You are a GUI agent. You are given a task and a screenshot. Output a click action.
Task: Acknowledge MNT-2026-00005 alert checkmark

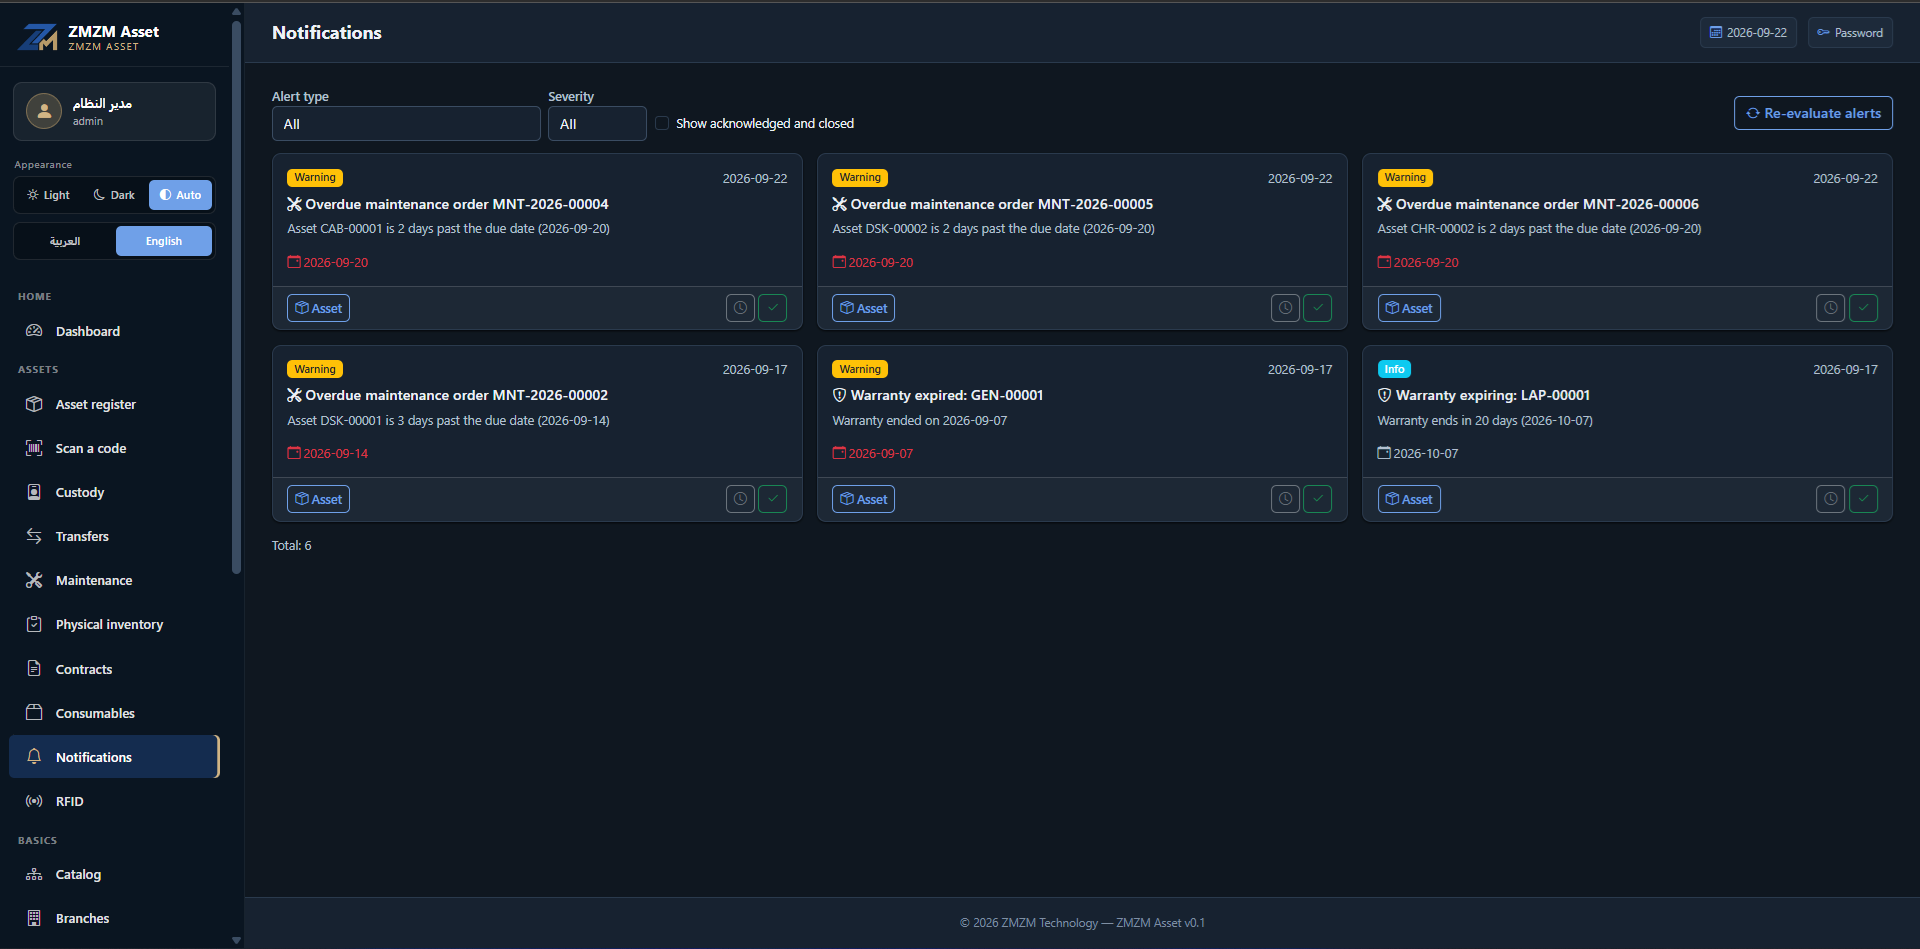[1317, 308]
